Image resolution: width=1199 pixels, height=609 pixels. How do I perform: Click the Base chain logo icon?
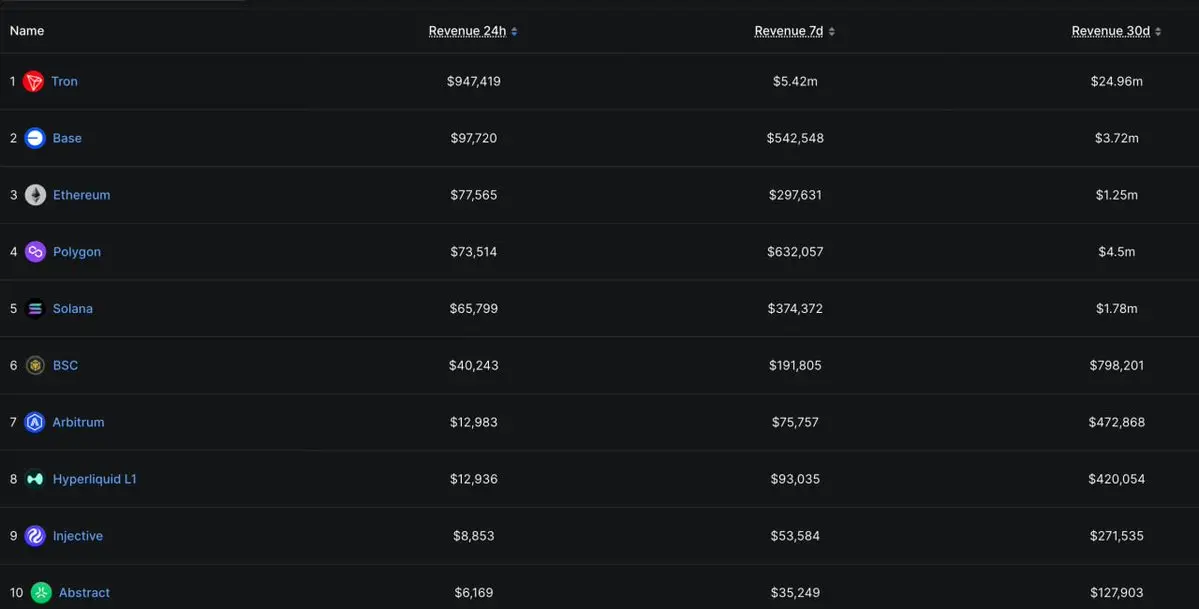(x=35, y=139)
